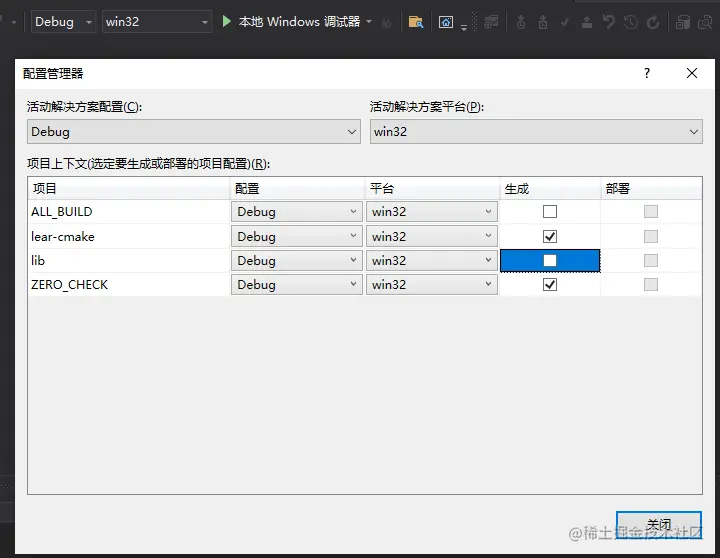Click the grayed pending-changes icon after the toolbar grip
Viewport: 720px width, 558px height.
pos(491,22)
